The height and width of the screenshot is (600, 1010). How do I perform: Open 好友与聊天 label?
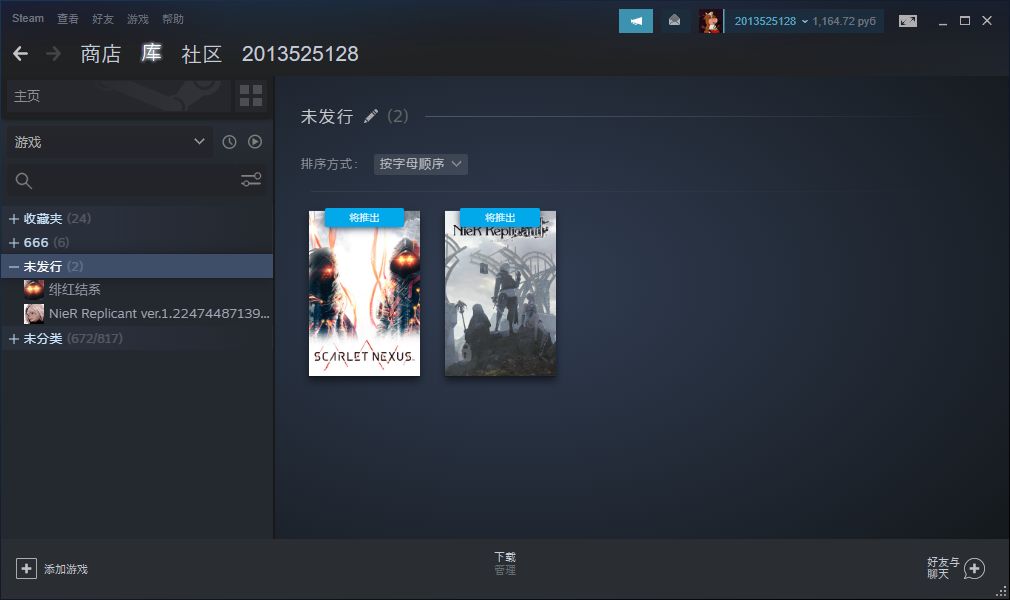(x=943, y=568)
